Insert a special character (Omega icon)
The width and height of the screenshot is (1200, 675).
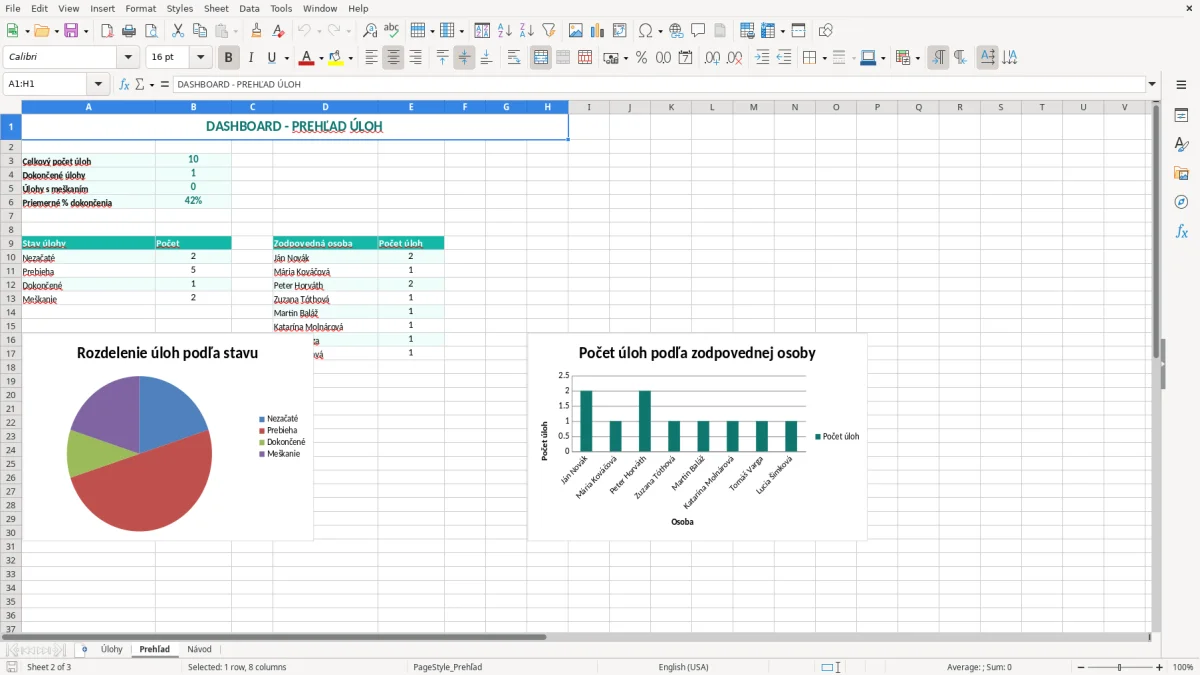pyautogui.click(x=645, y=31)
